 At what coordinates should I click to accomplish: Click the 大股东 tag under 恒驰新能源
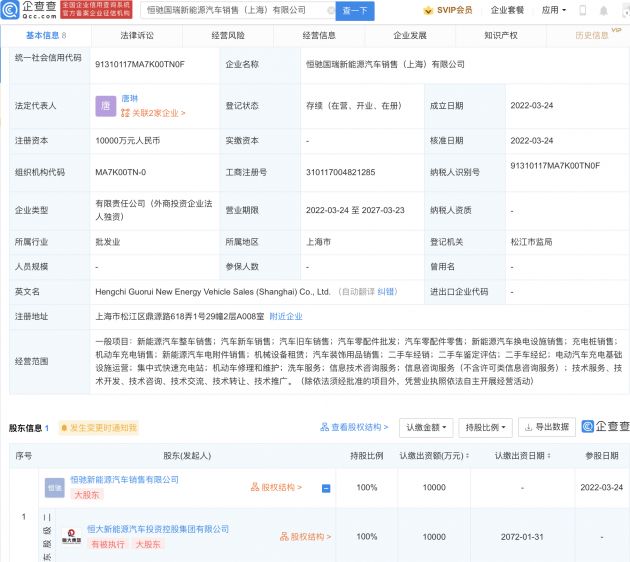coord(87,495)
